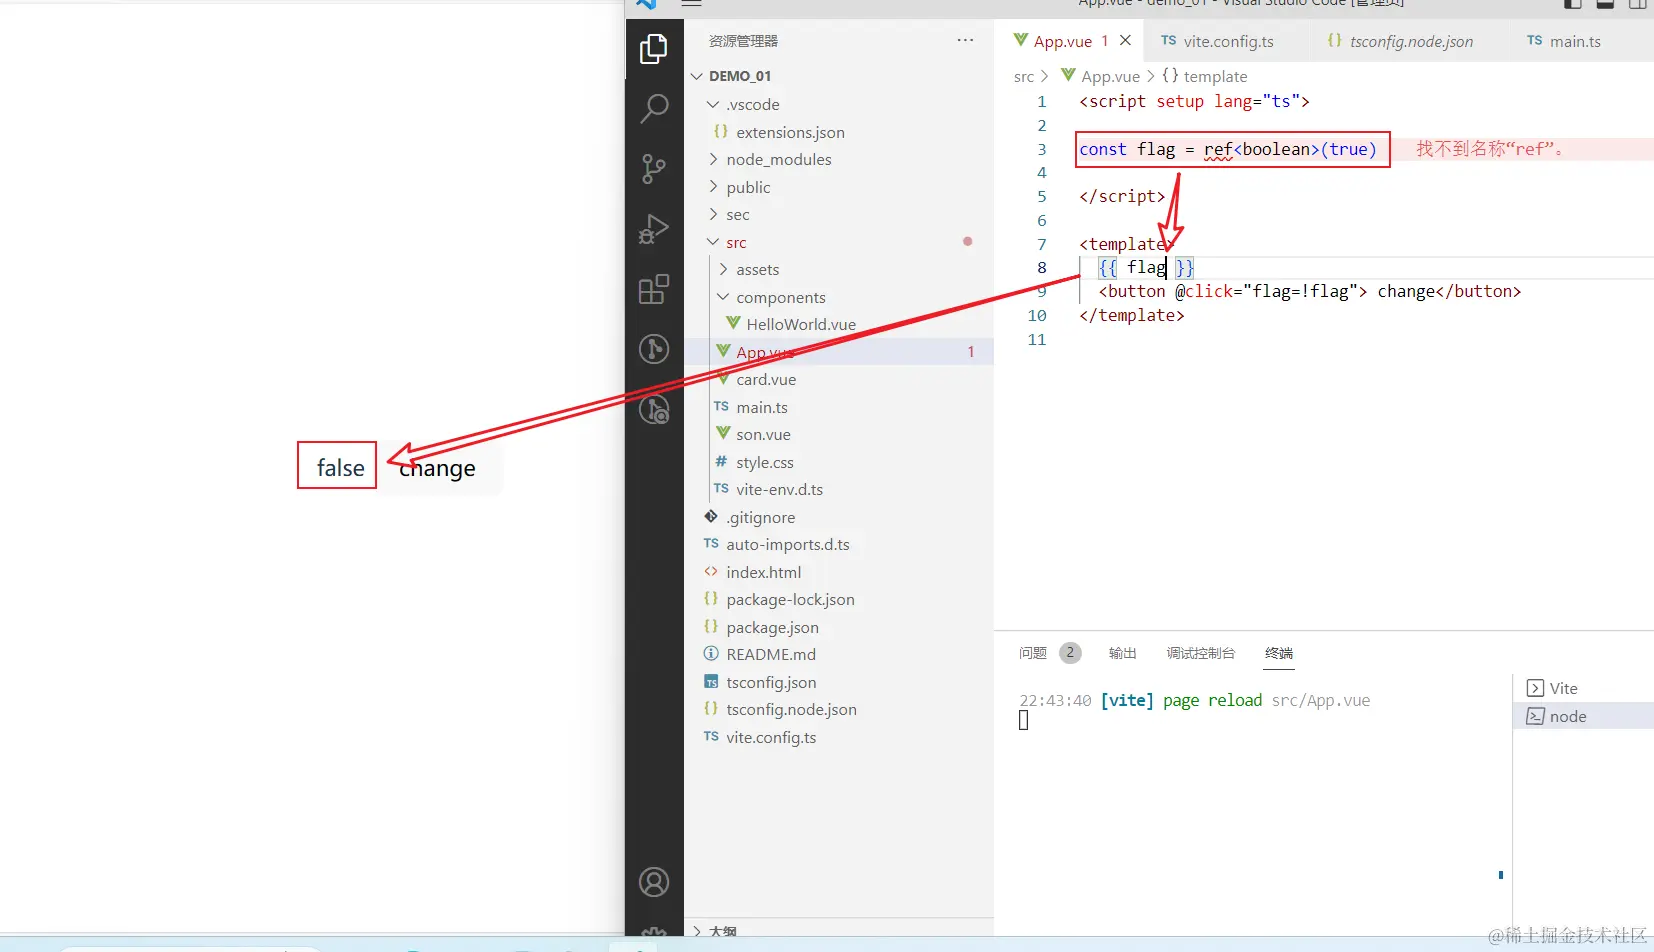
Task: Click the App.vue error count badge in explorer
Action: [971, 352]
